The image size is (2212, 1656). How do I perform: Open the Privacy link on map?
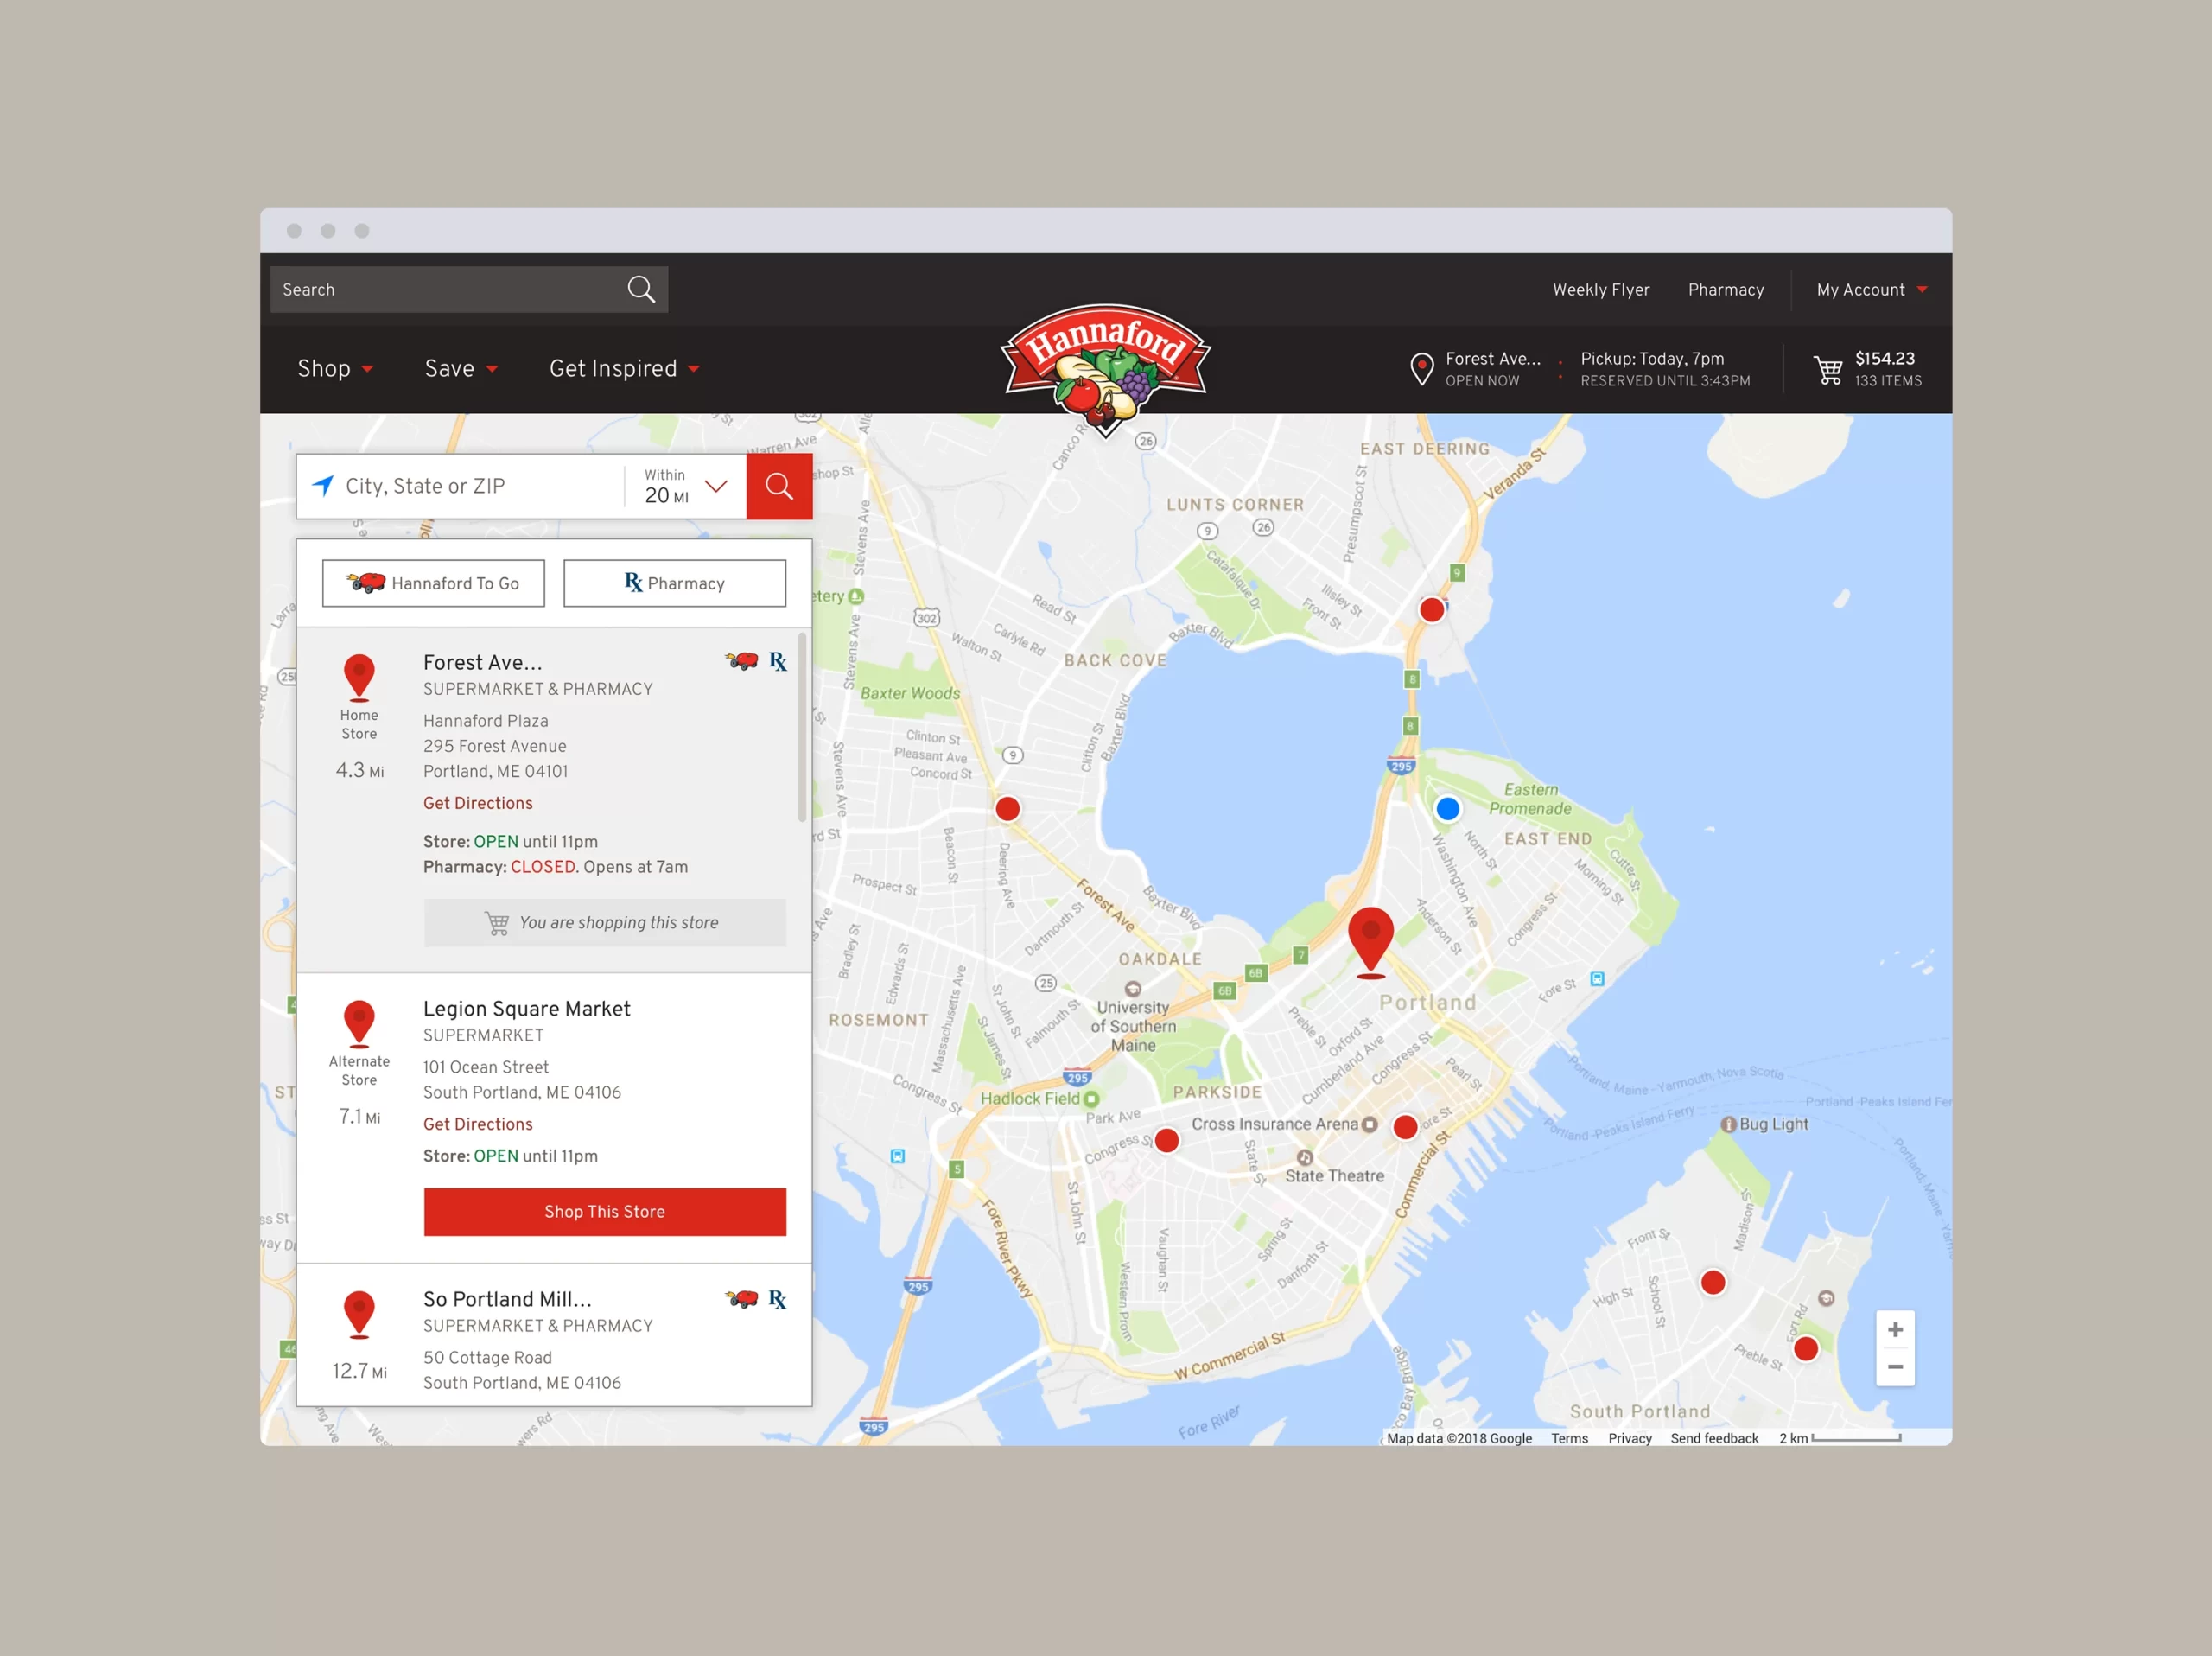pos(1630,1438)
